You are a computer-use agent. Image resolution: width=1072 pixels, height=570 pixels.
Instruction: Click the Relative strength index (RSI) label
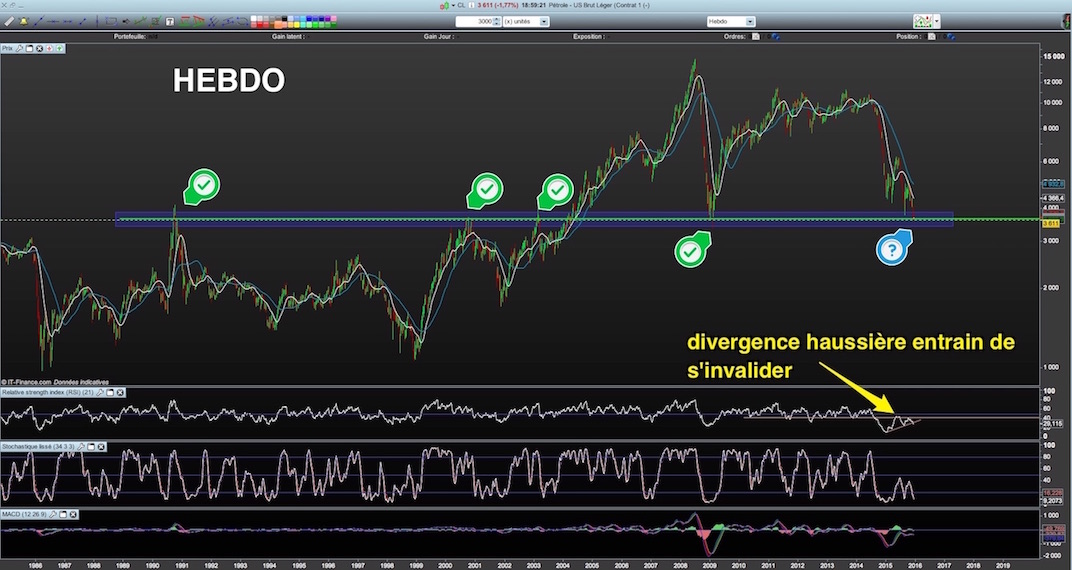pyautogui.click(x=48, y=392)
